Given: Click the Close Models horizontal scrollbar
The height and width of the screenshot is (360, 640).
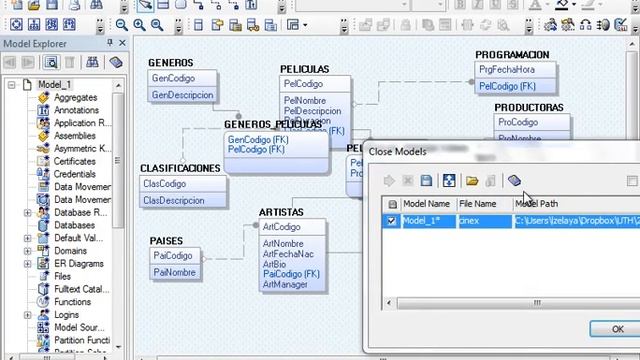Looking at the screenshot, I should click(x=518, y=303).
